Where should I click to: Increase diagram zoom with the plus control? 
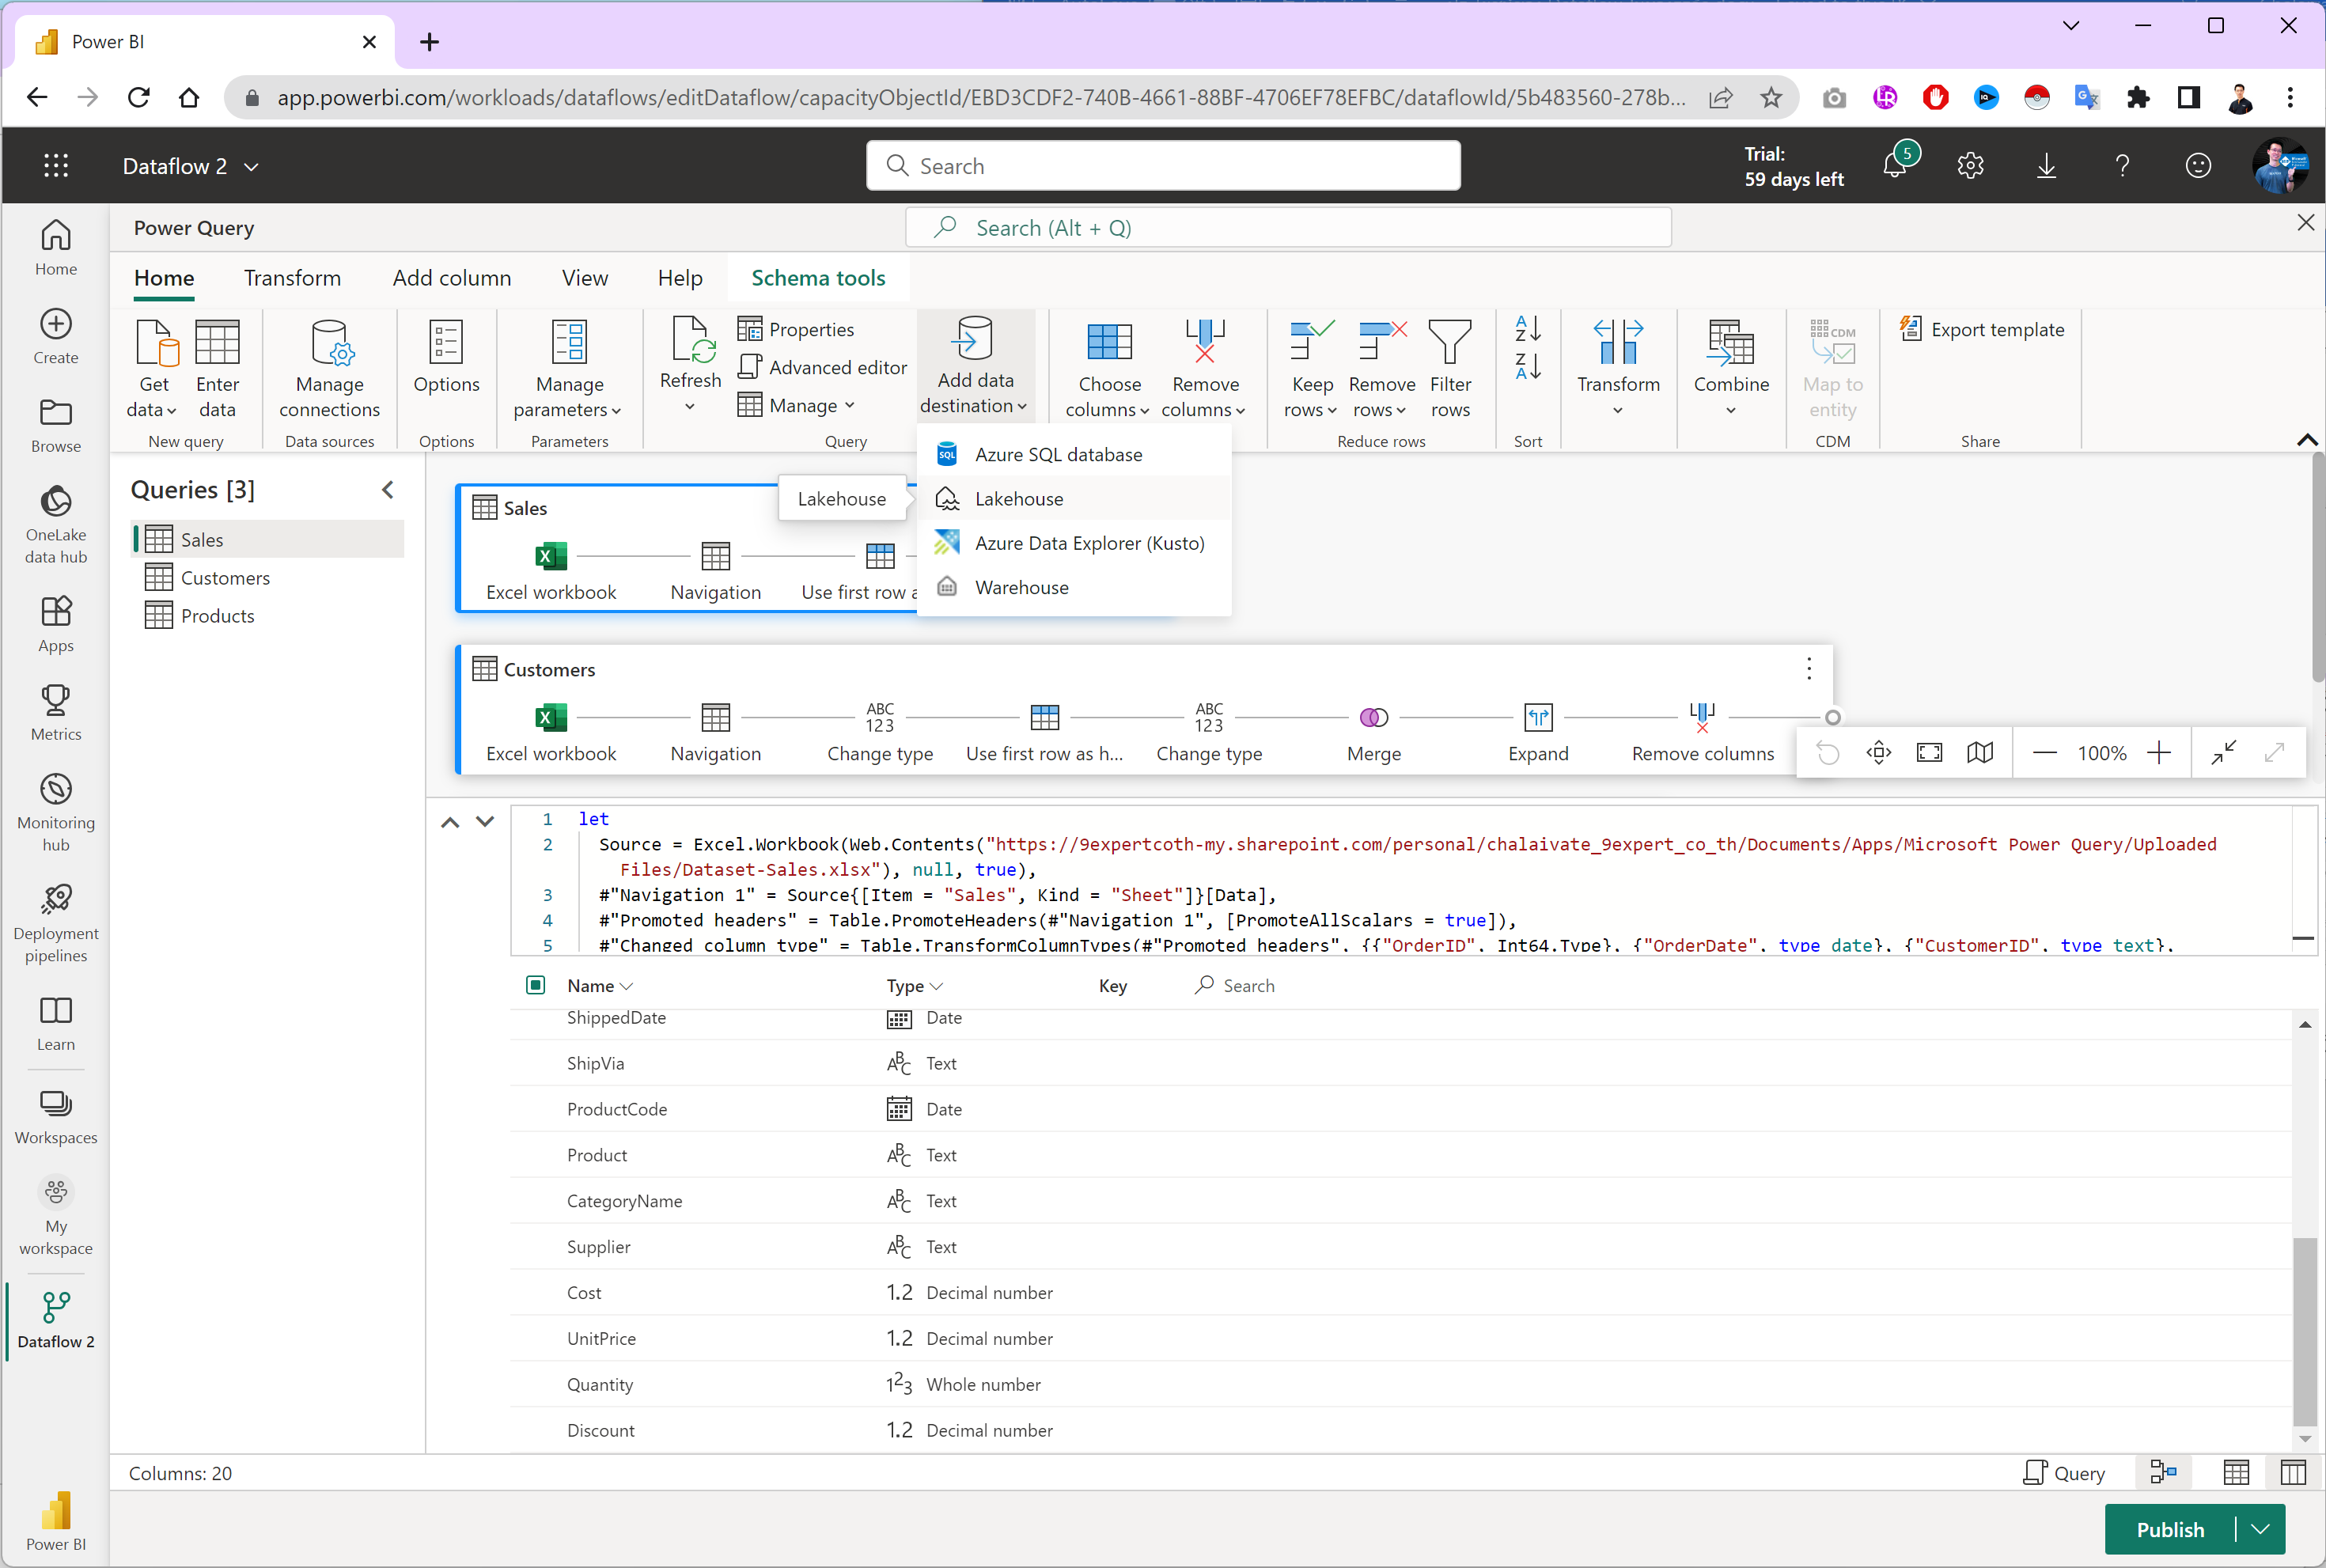[2161, 752]
